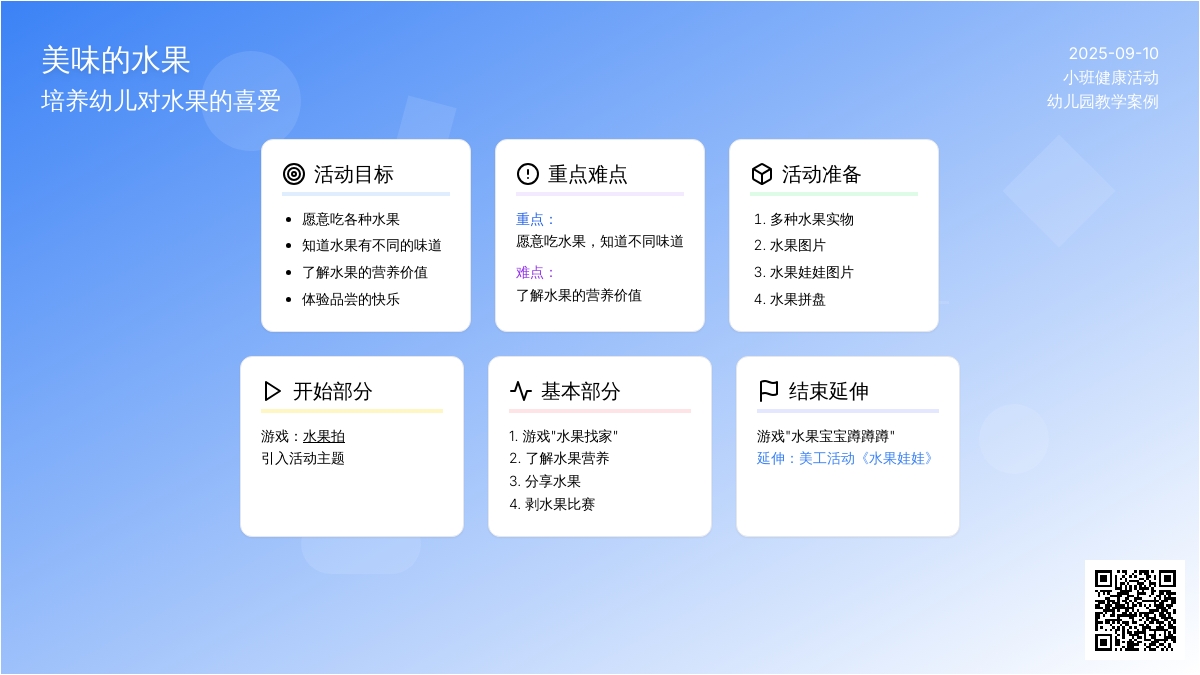1200x675 pixels.
Task: Click the subtitle 培养幼儿对水果的喜爱
Action: click(161, 101)
